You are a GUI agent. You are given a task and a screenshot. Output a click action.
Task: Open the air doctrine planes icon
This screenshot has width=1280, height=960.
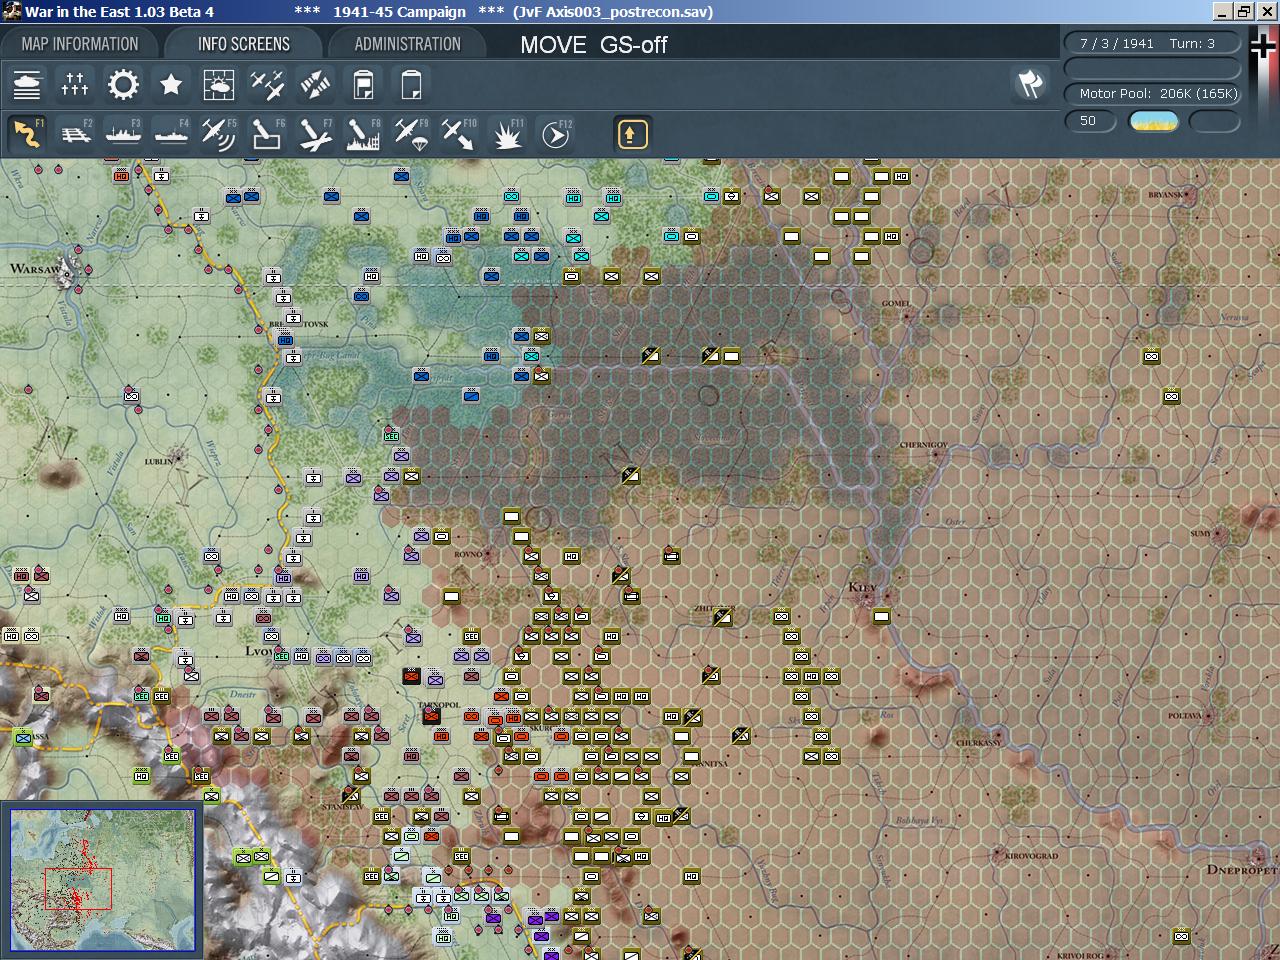[x=267, y=85]
